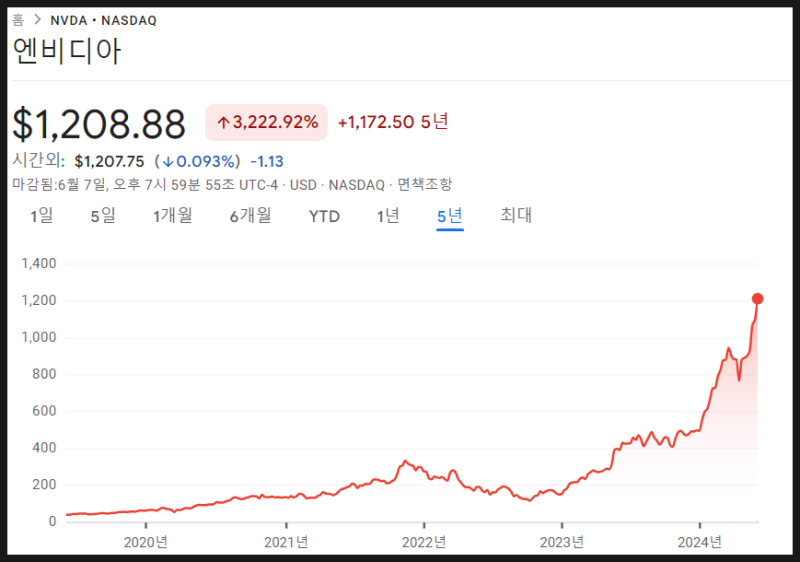This screenshot has width=800, height=562.
Task: Click the 800 y-axis label
Action: coord(44,374)
